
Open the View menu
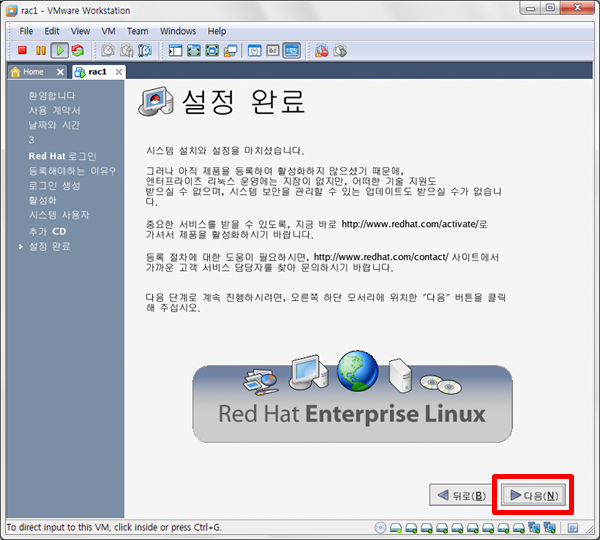click(x=80, y=31)
